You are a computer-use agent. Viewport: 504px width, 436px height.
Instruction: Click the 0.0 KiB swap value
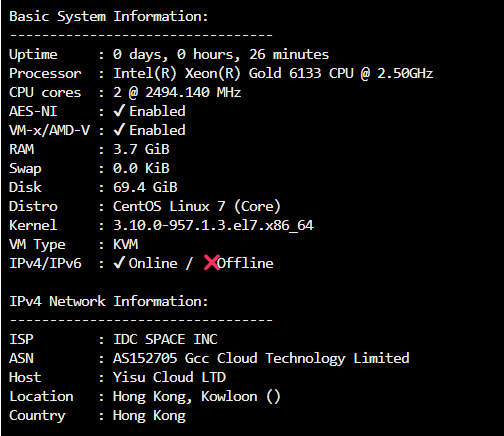[141, 168]
